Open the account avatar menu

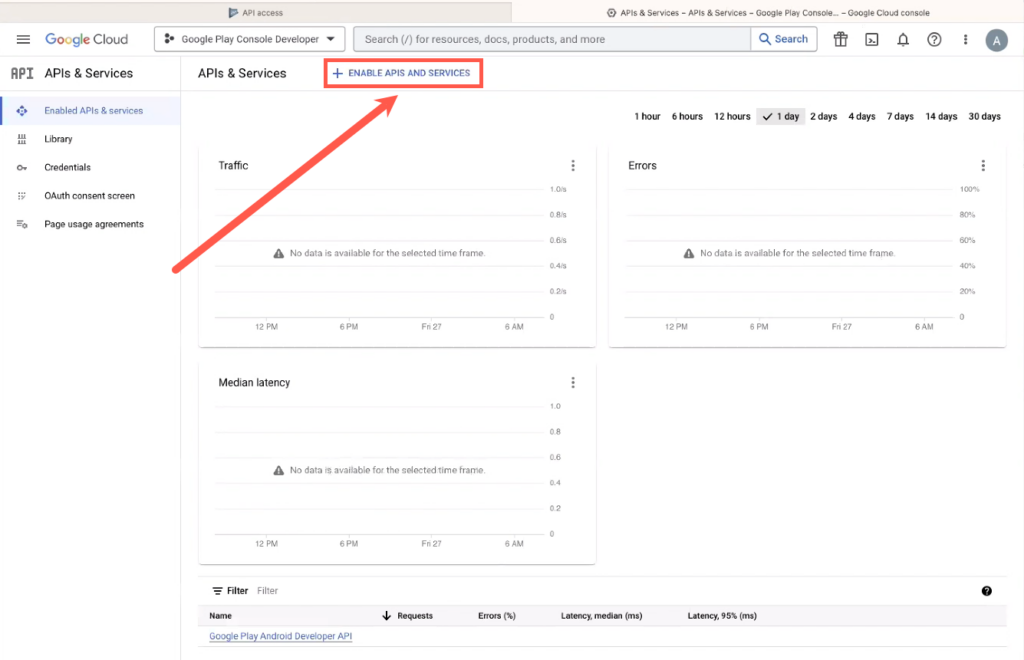tap(996, 39)
